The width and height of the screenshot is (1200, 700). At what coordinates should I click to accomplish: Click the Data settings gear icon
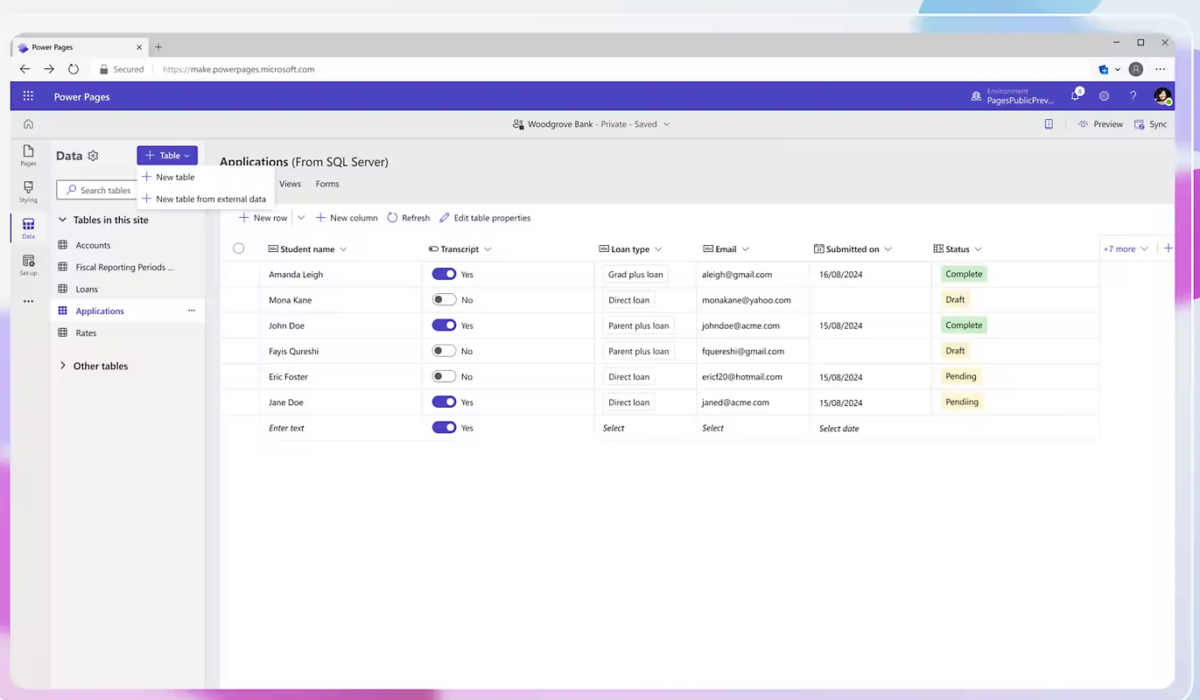(93, 155)
